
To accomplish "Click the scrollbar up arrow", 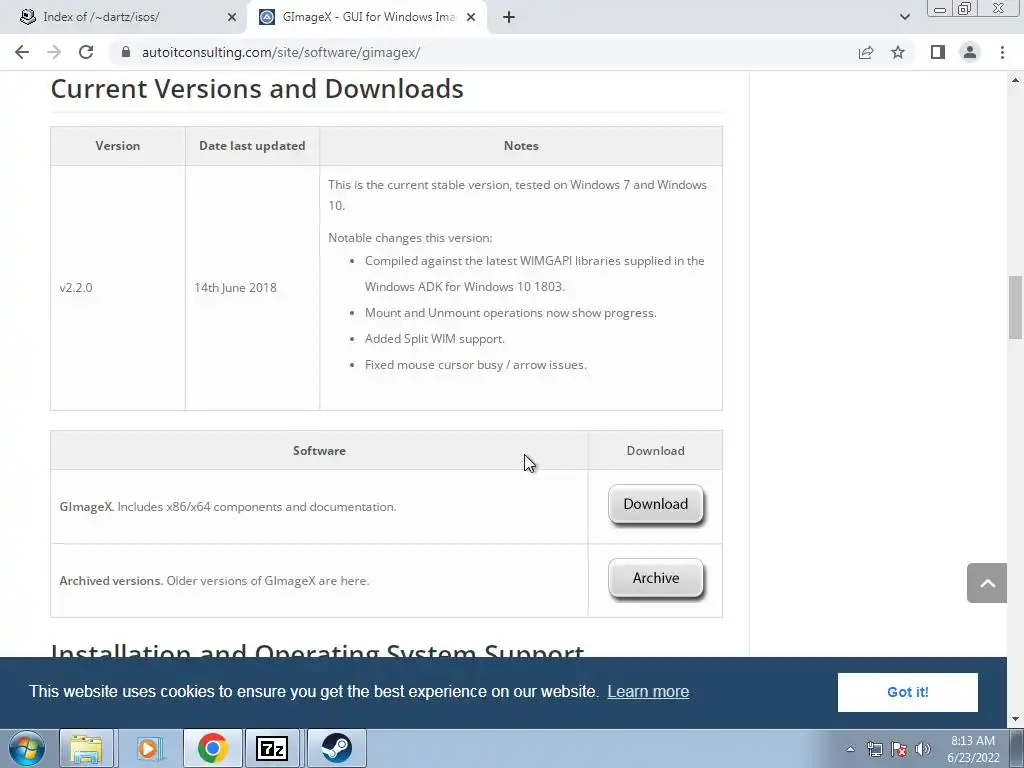I will pos(1015,80).
